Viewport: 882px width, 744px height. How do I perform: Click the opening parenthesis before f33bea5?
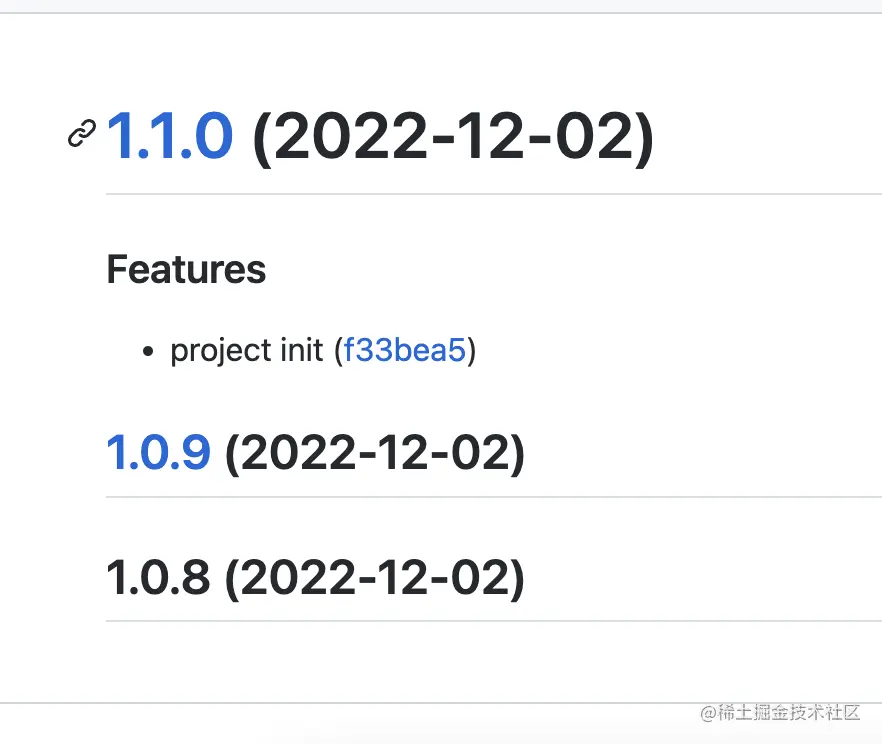pos(338,351)
